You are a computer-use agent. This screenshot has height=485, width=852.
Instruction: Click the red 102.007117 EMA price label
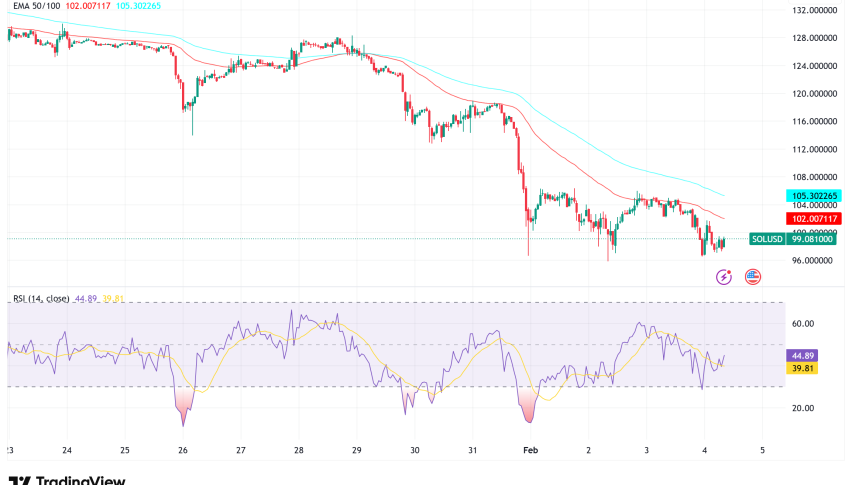[813, 218]
